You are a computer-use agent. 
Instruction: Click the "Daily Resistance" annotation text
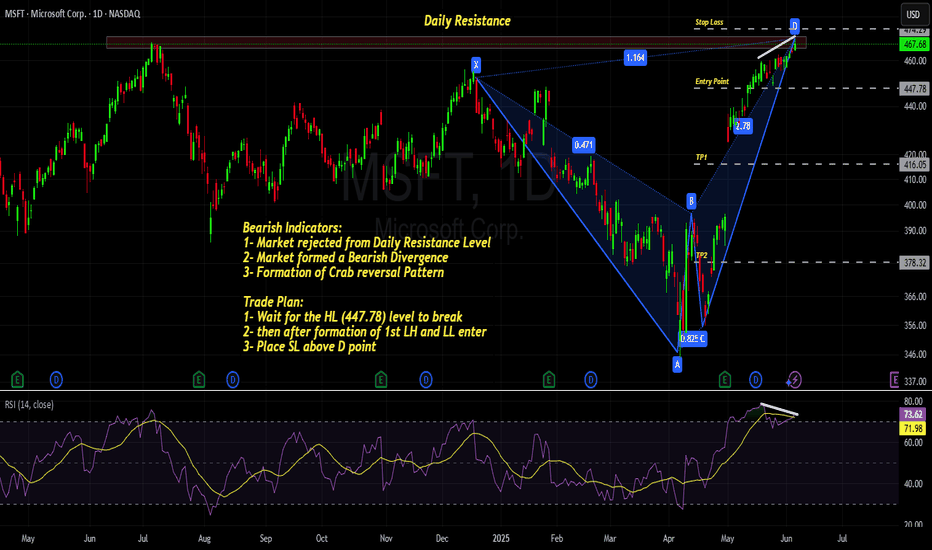point(467,21)
